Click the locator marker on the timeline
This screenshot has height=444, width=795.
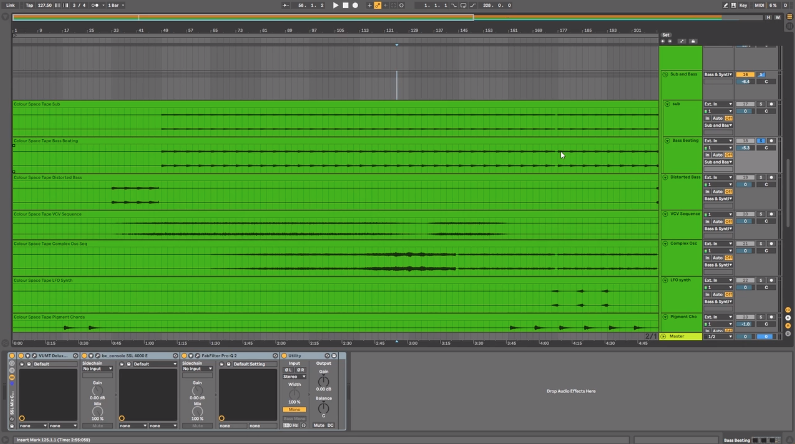click(396, 45)
